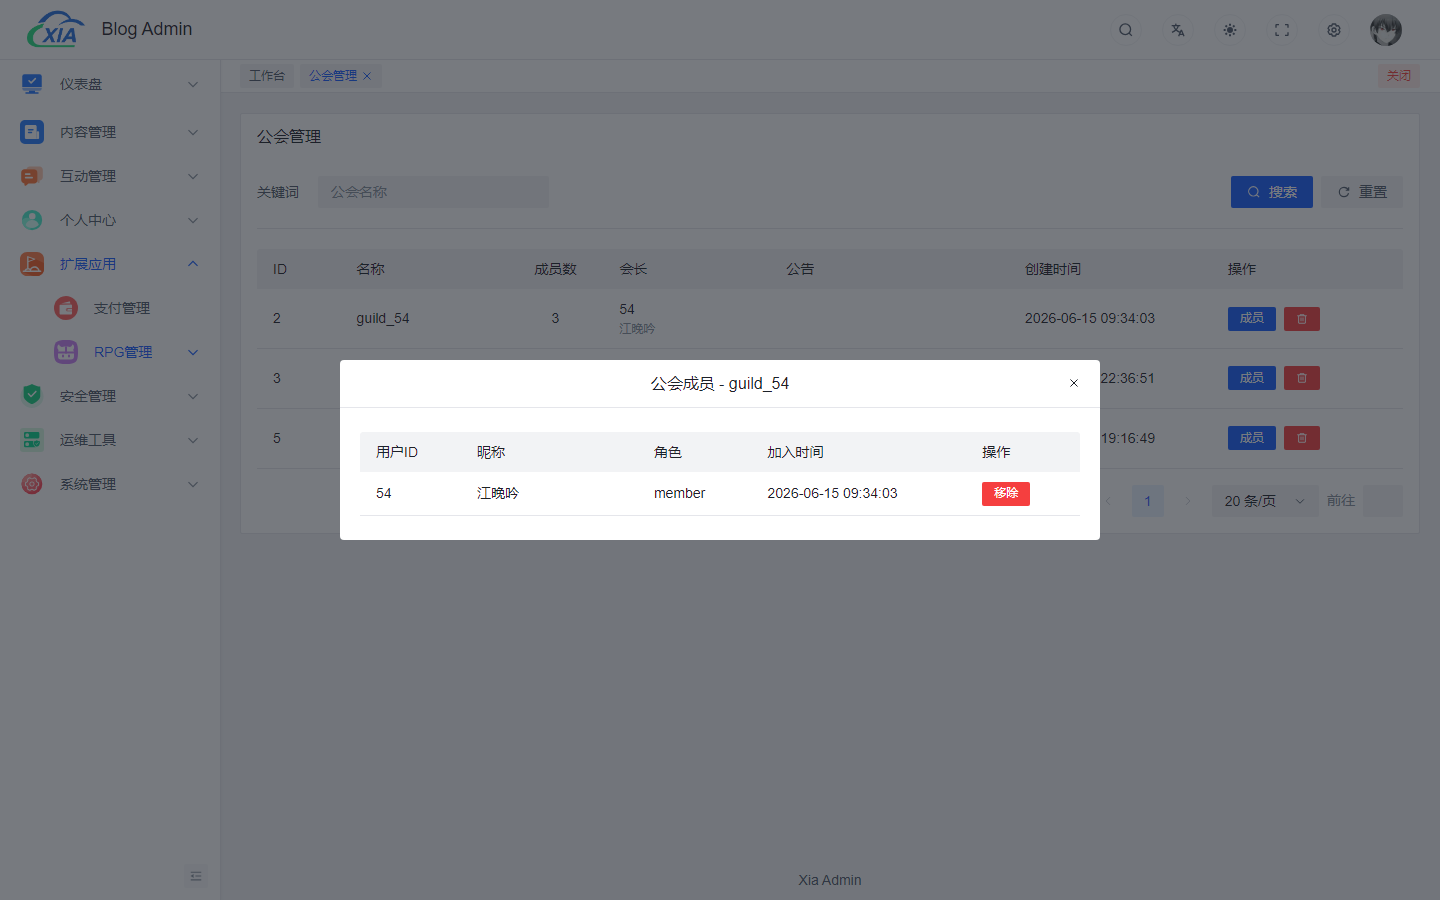Click the next page arrow
Image resolution: width=1440 pixels, height=900 pixels.
pos(1188,501)
